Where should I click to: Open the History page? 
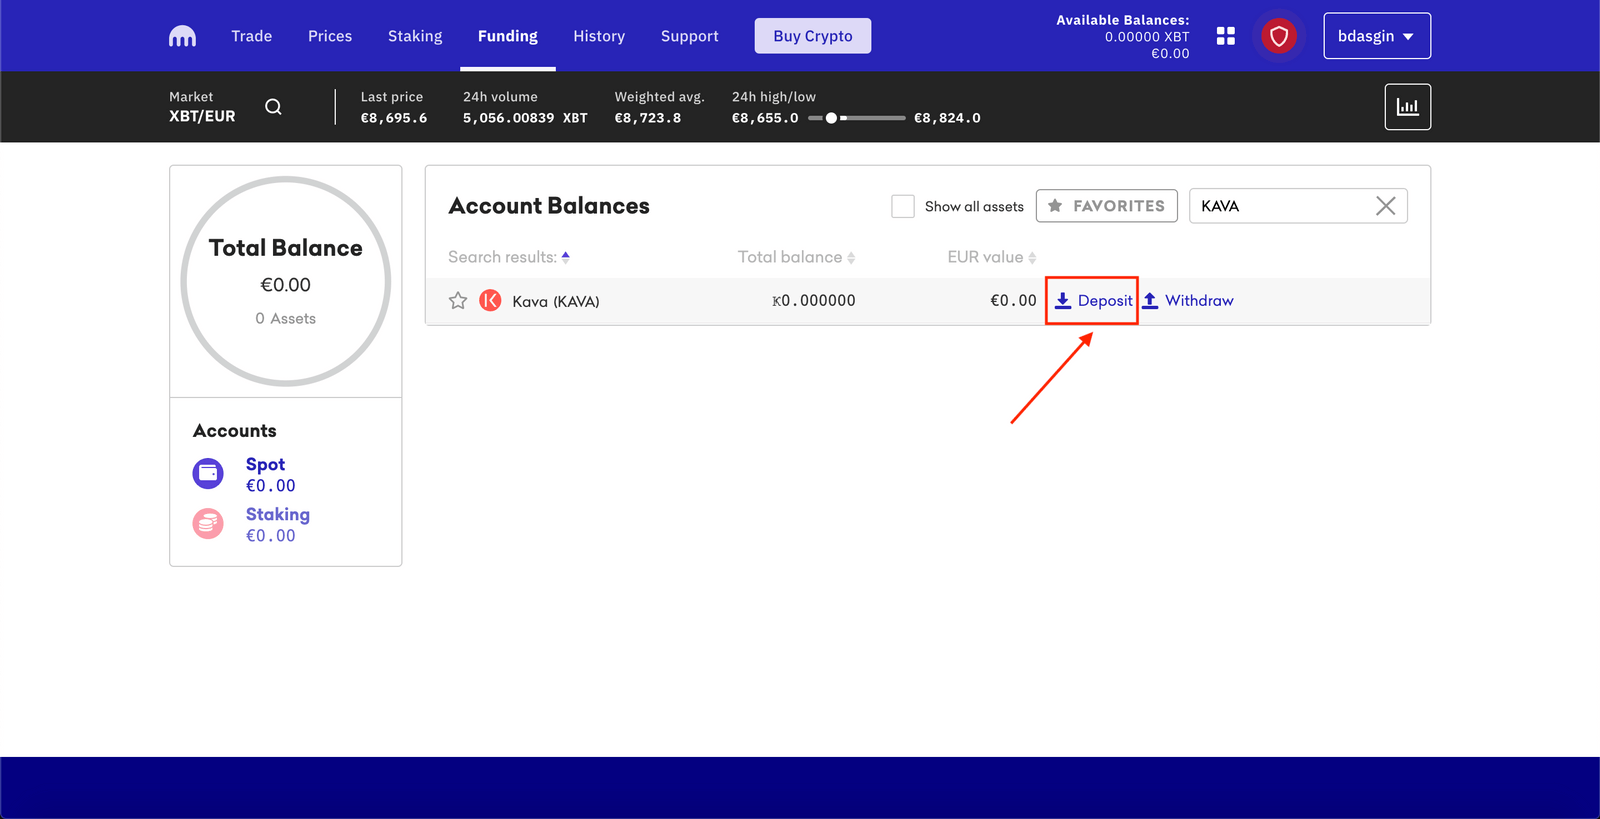599,36
